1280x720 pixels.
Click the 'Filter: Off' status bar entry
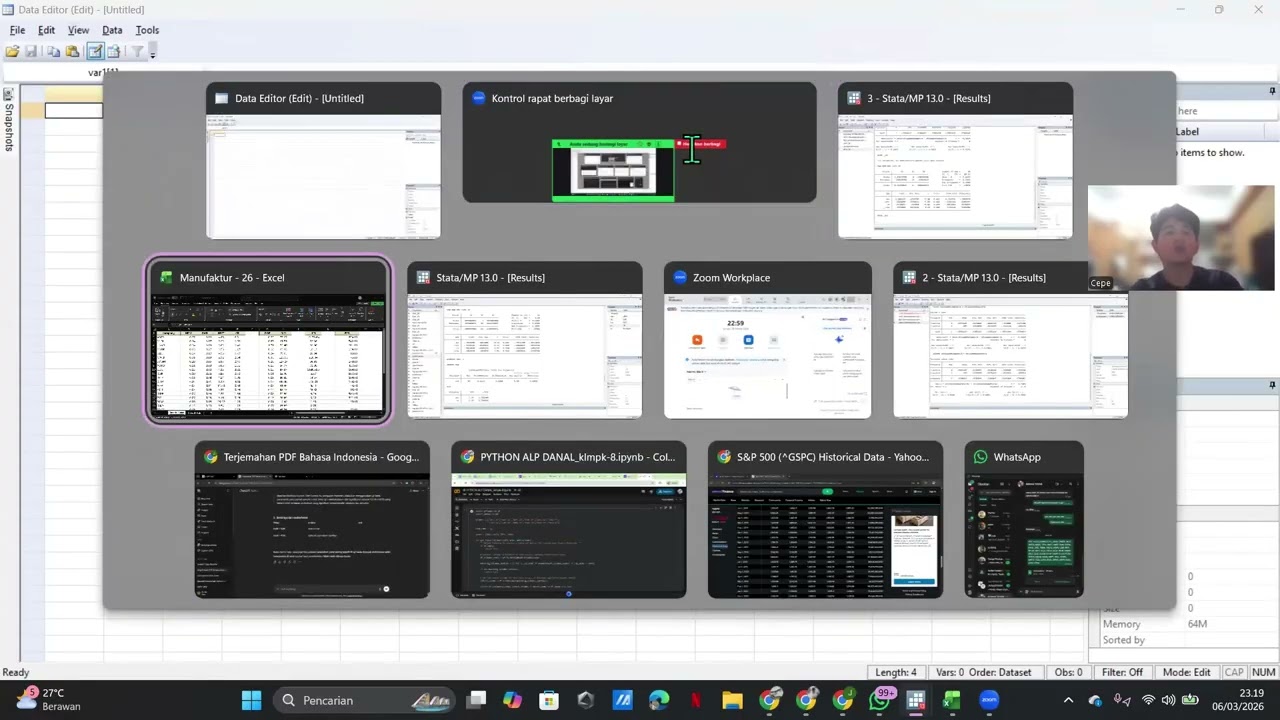[x=1122, y=672]
